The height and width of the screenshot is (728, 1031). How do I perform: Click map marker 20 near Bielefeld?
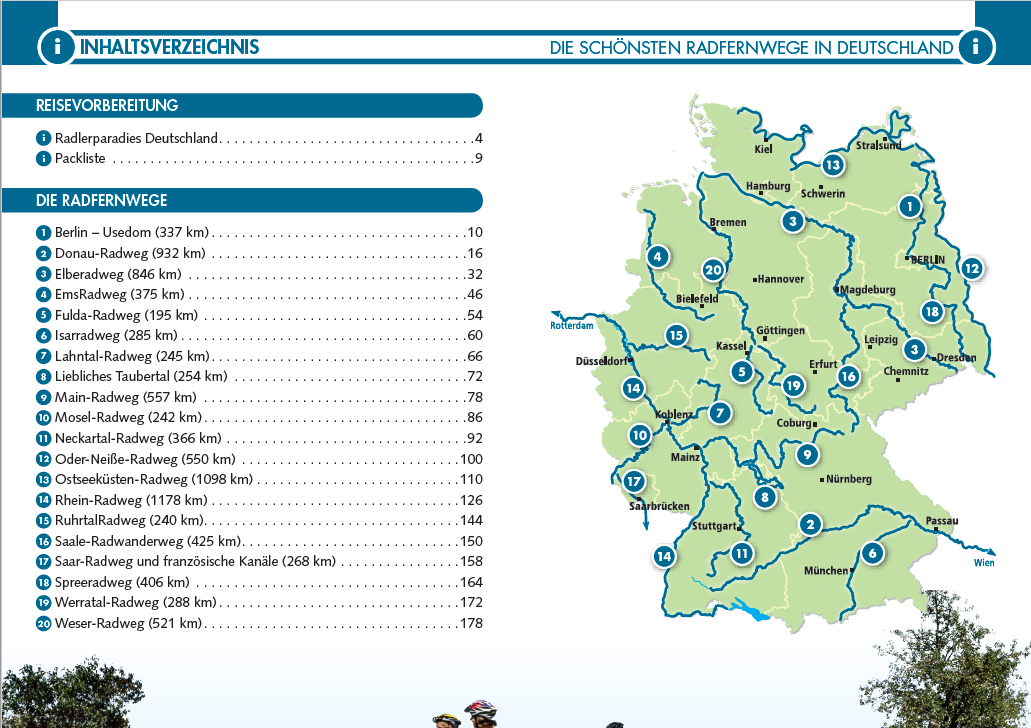[713, 268]
